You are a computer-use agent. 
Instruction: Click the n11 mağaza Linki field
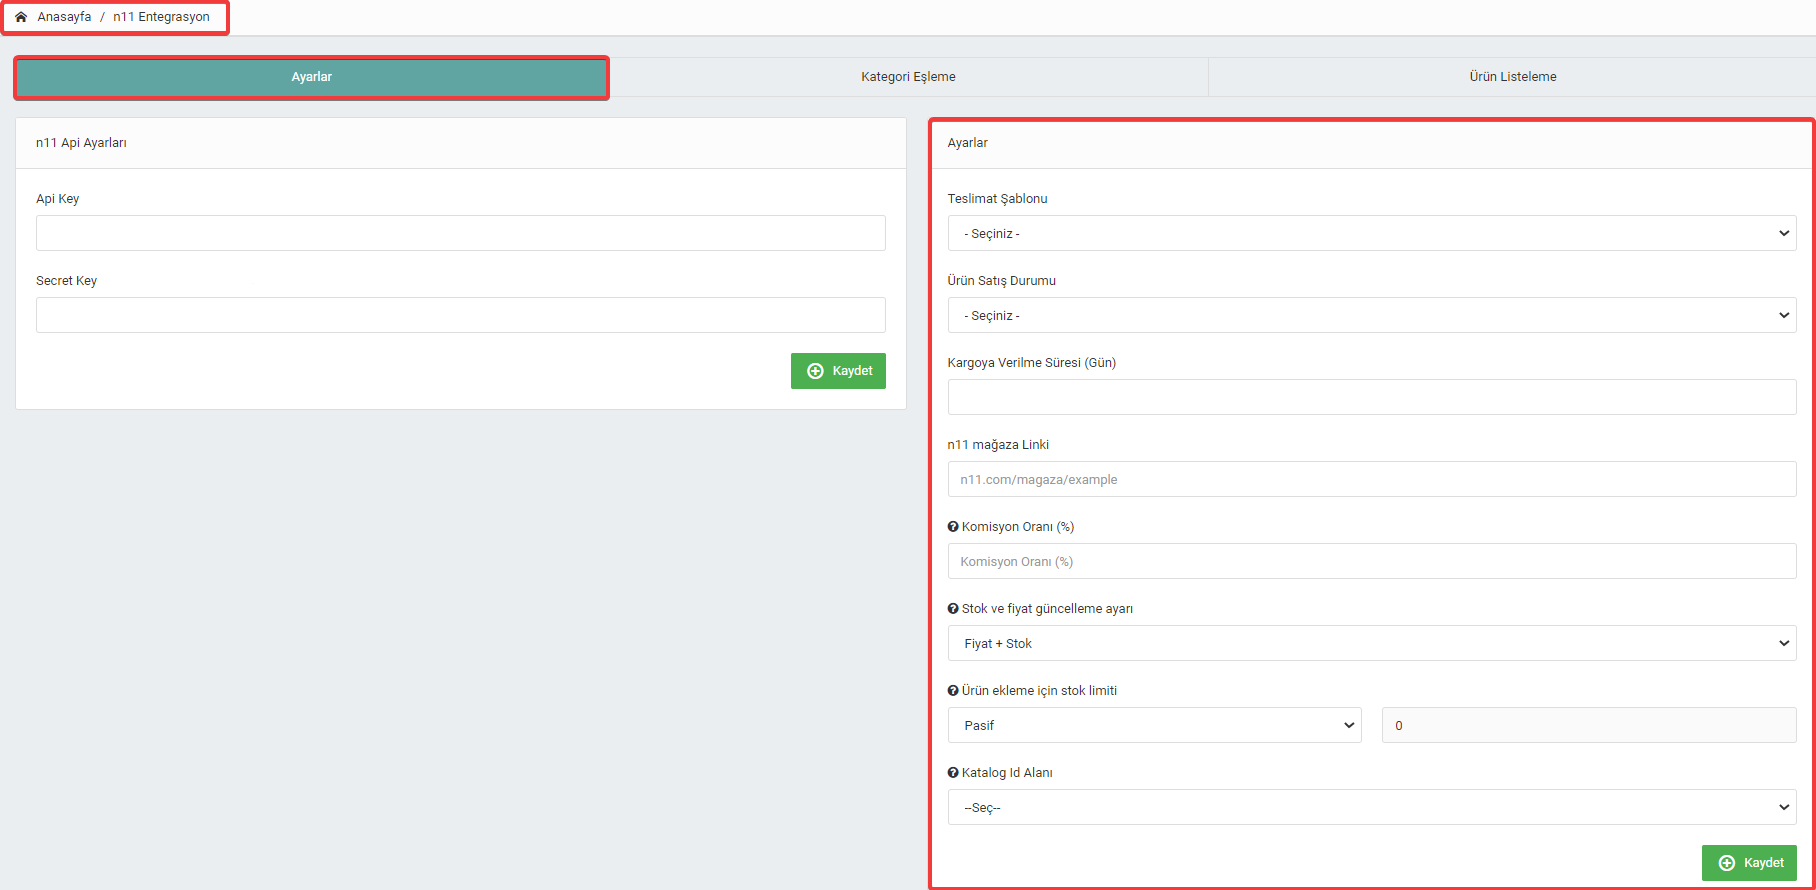[x=1372, y=479]
